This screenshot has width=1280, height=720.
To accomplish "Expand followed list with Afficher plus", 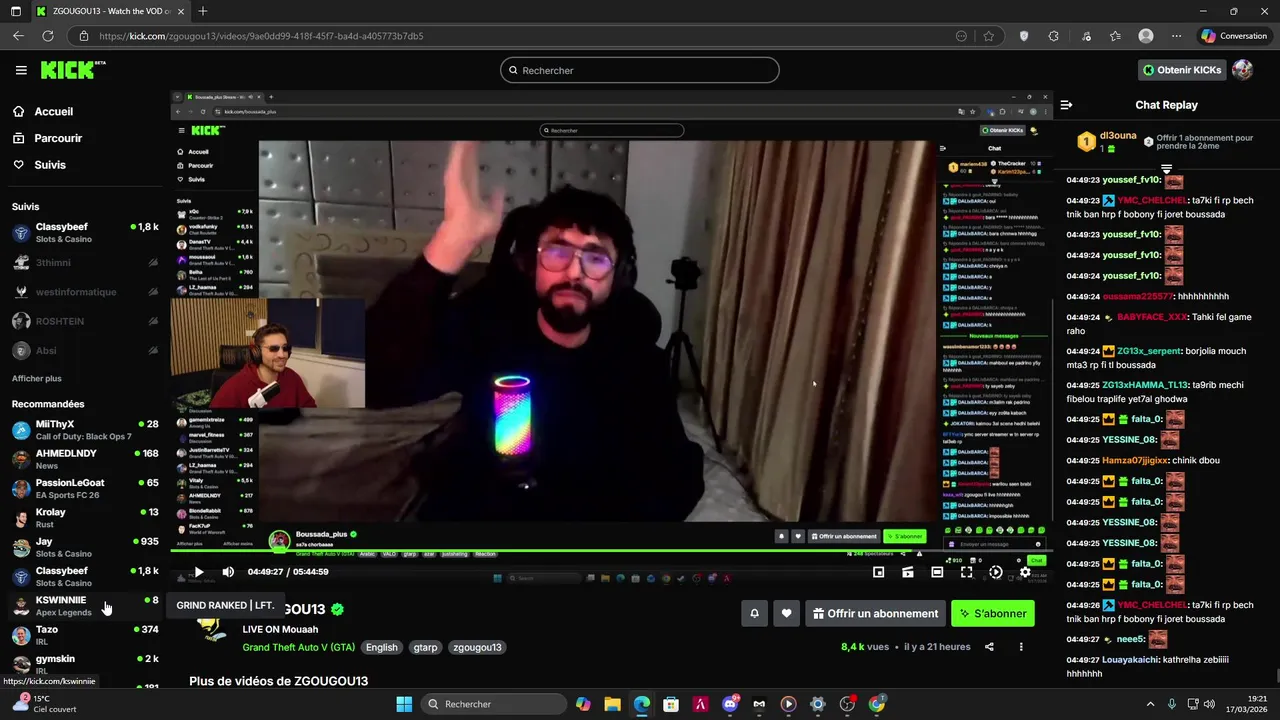I will (37, 379).
